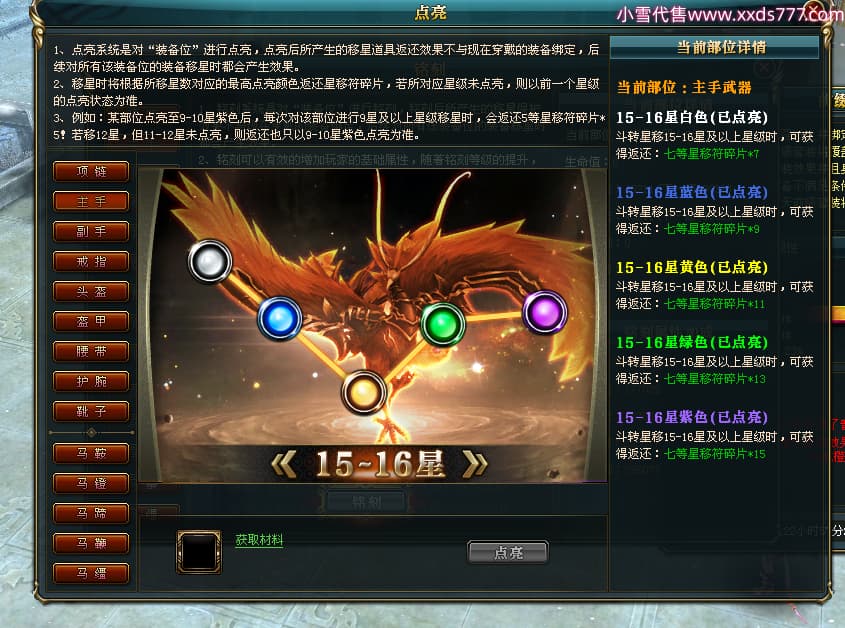Image resolution: width=845 pixels, height=628 pixels.
Task: Select the blue orb node
Action: (x=280, y=319)
